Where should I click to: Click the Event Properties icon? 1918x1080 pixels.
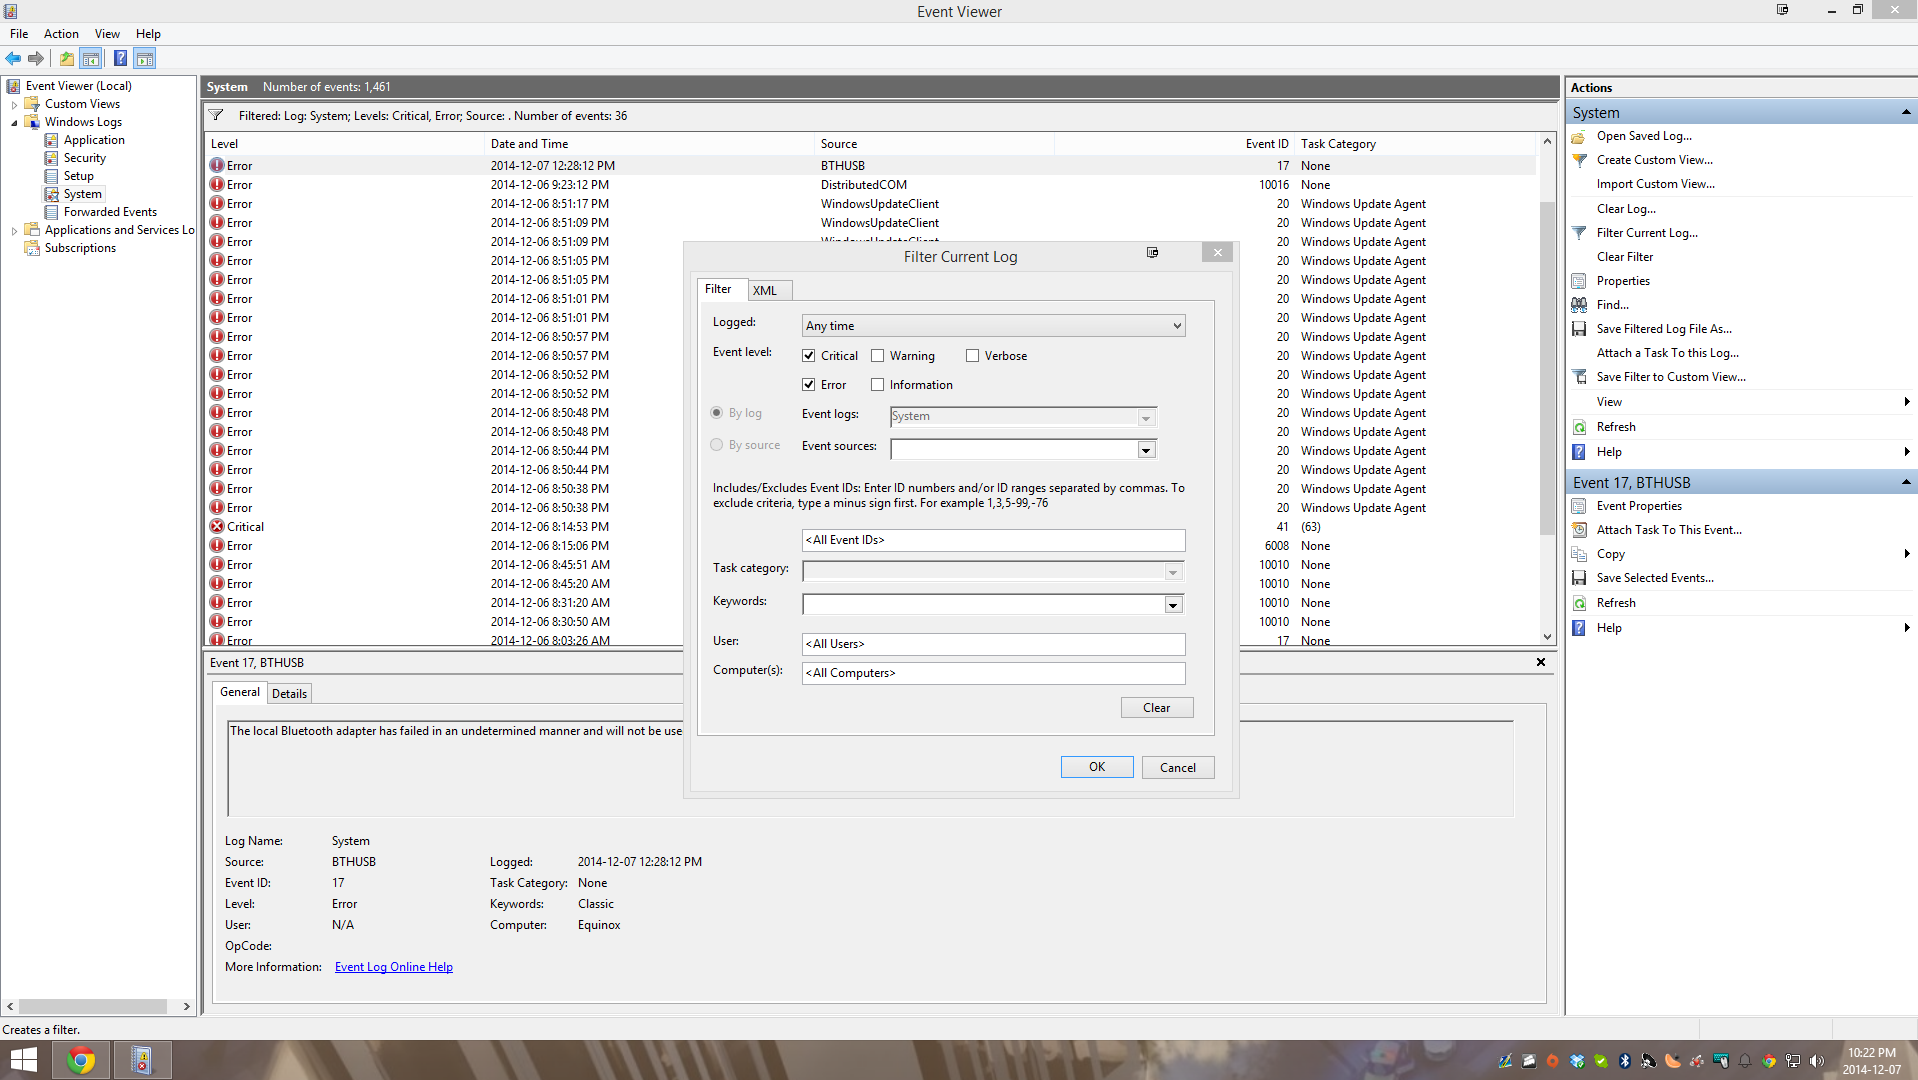tap(1579, 507)
